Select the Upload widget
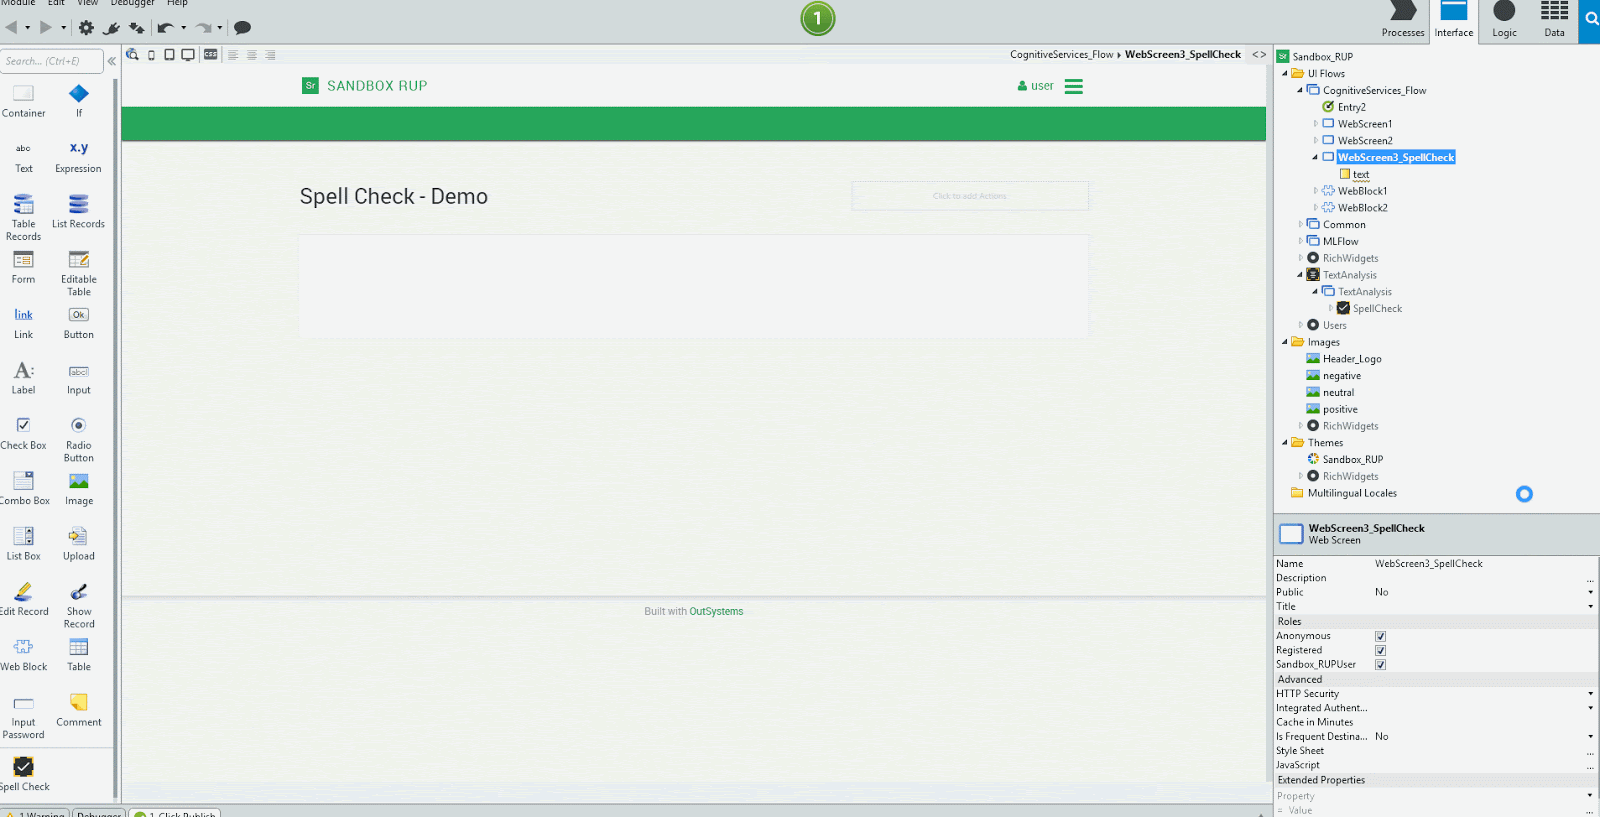The width and height of the screenshot is (1600, 817). (x=79, y=544)
